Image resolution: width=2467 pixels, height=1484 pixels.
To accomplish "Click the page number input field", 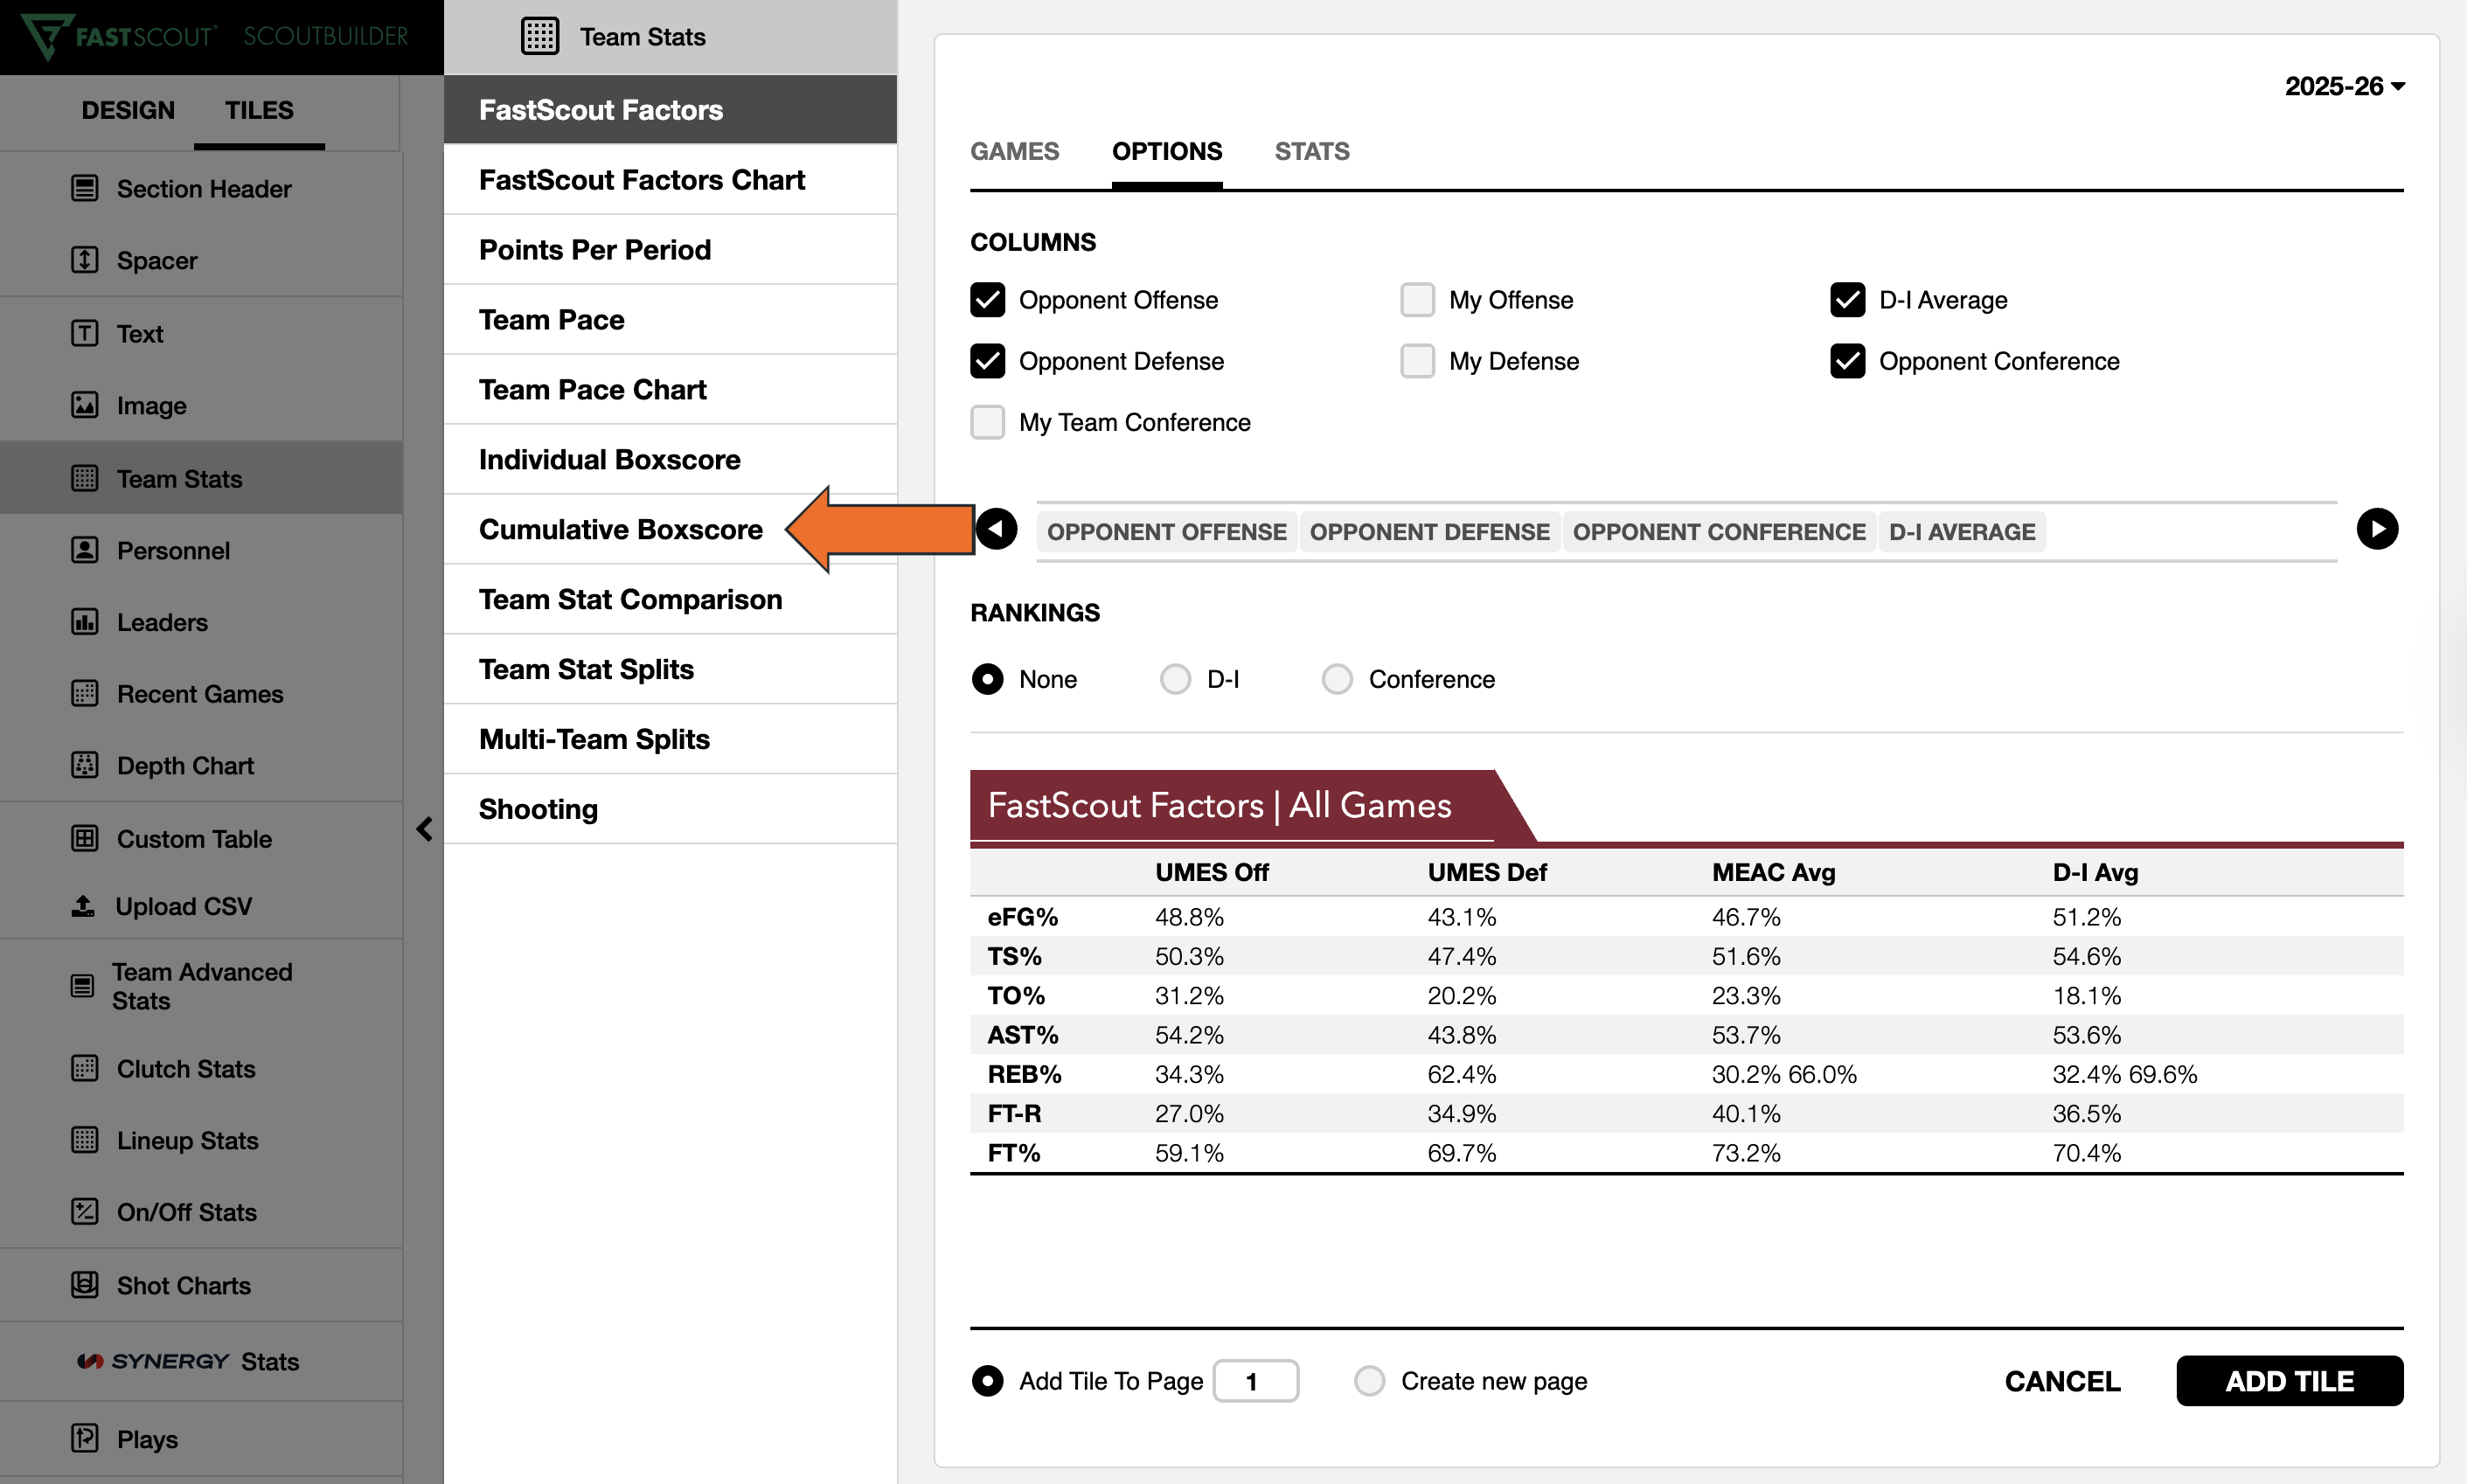I will pyautogui.click(x=1255, y=1381).
